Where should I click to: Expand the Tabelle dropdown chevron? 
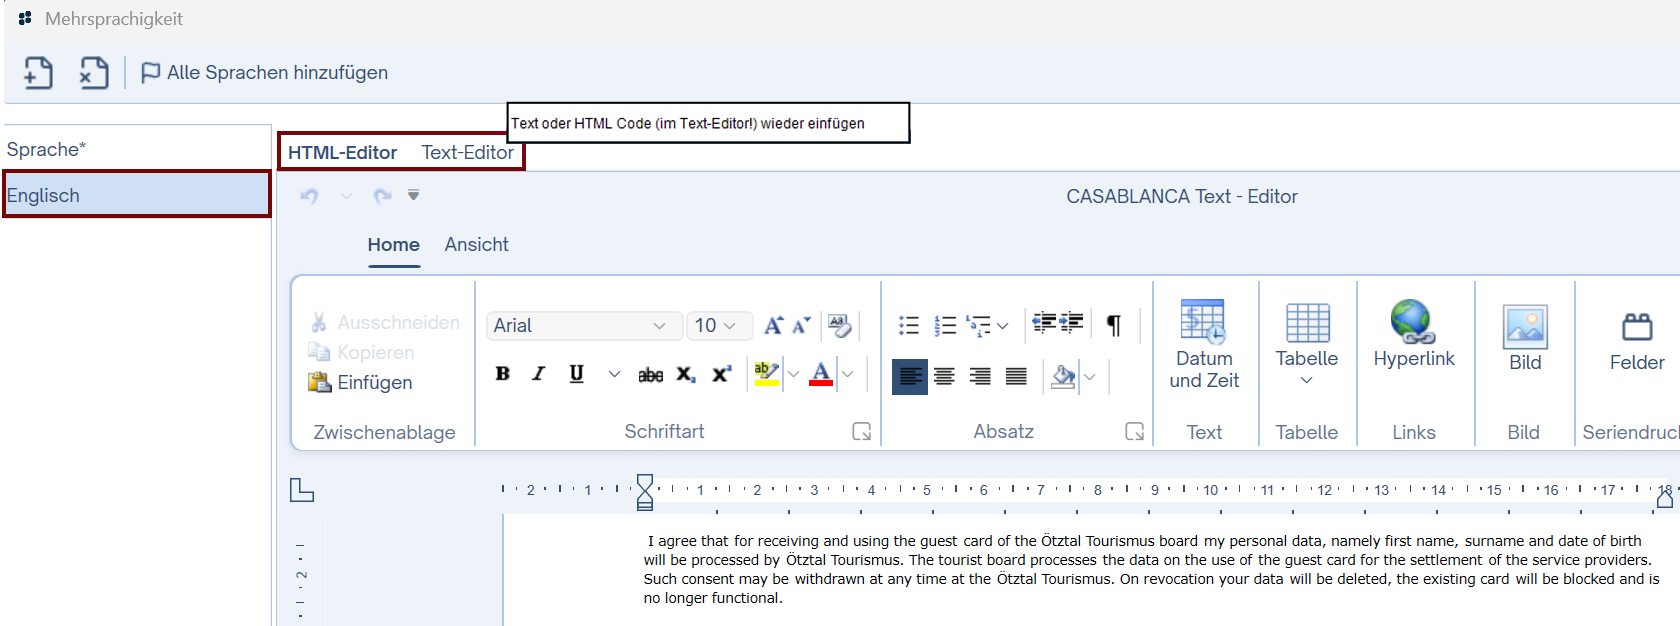coord(1306,380)
